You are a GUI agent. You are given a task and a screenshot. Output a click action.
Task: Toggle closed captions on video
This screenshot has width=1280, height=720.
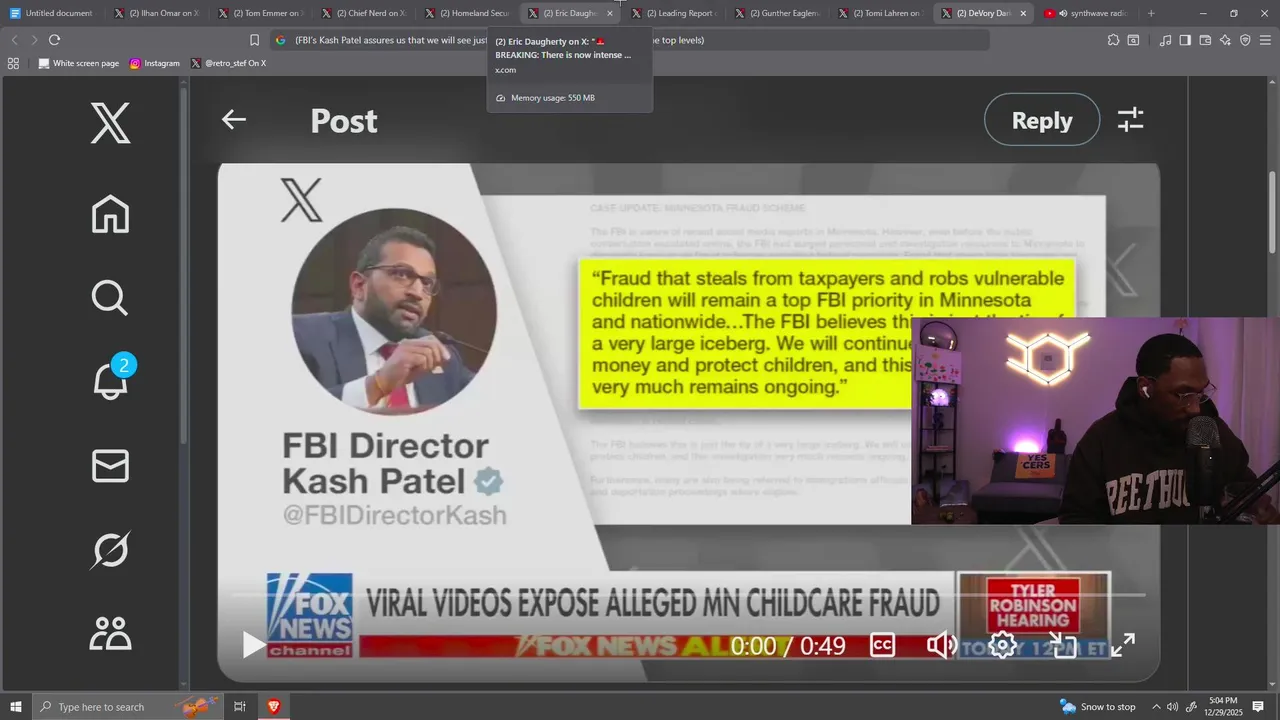pyautogui.click(x=882, y=645)
